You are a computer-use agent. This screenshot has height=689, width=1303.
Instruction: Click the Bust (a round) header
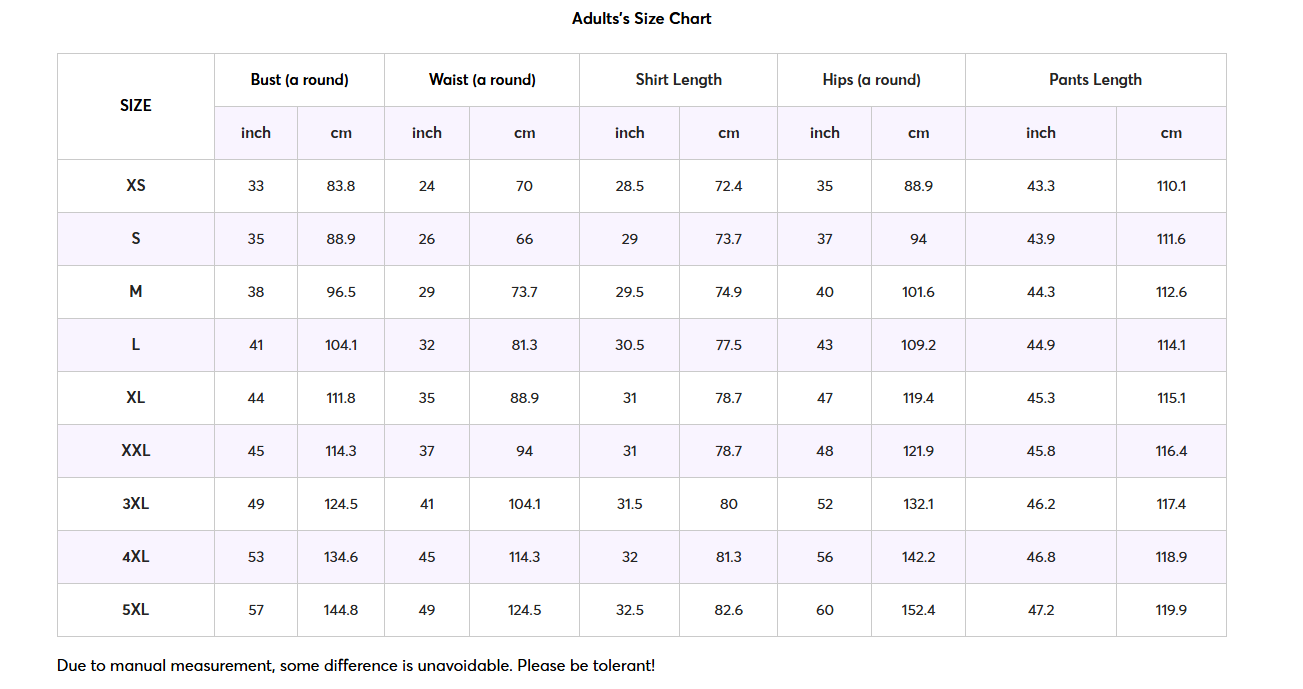coord(299,80)
